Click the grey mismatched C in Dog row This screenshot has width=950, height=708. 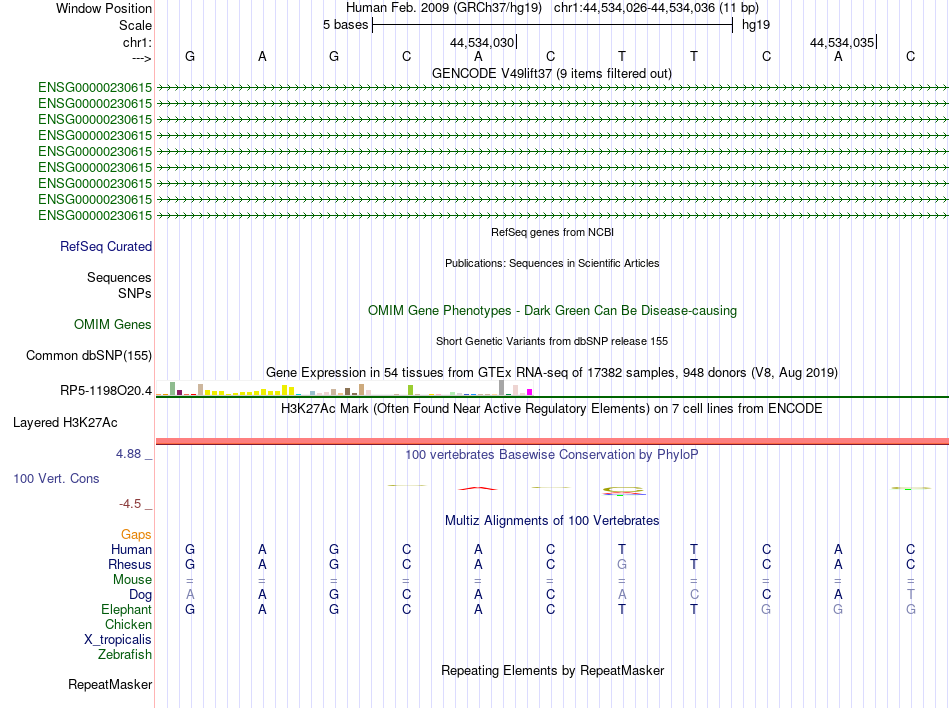(x=694, y=595)
